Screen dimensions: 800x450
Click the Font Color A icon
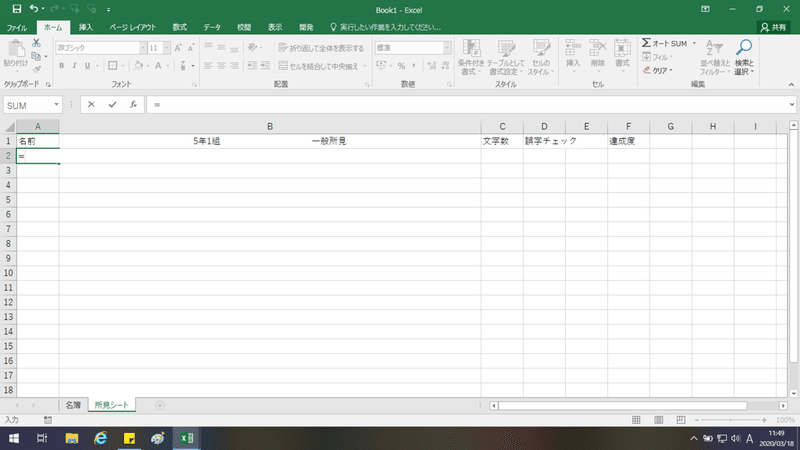coord(158,65)
